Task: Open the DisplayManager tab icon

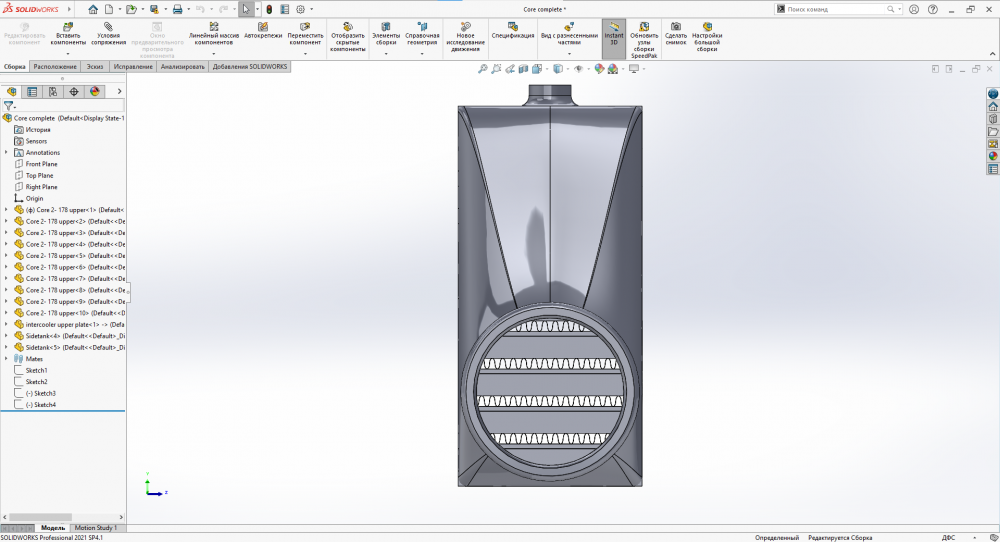Action: pos(95,91)
